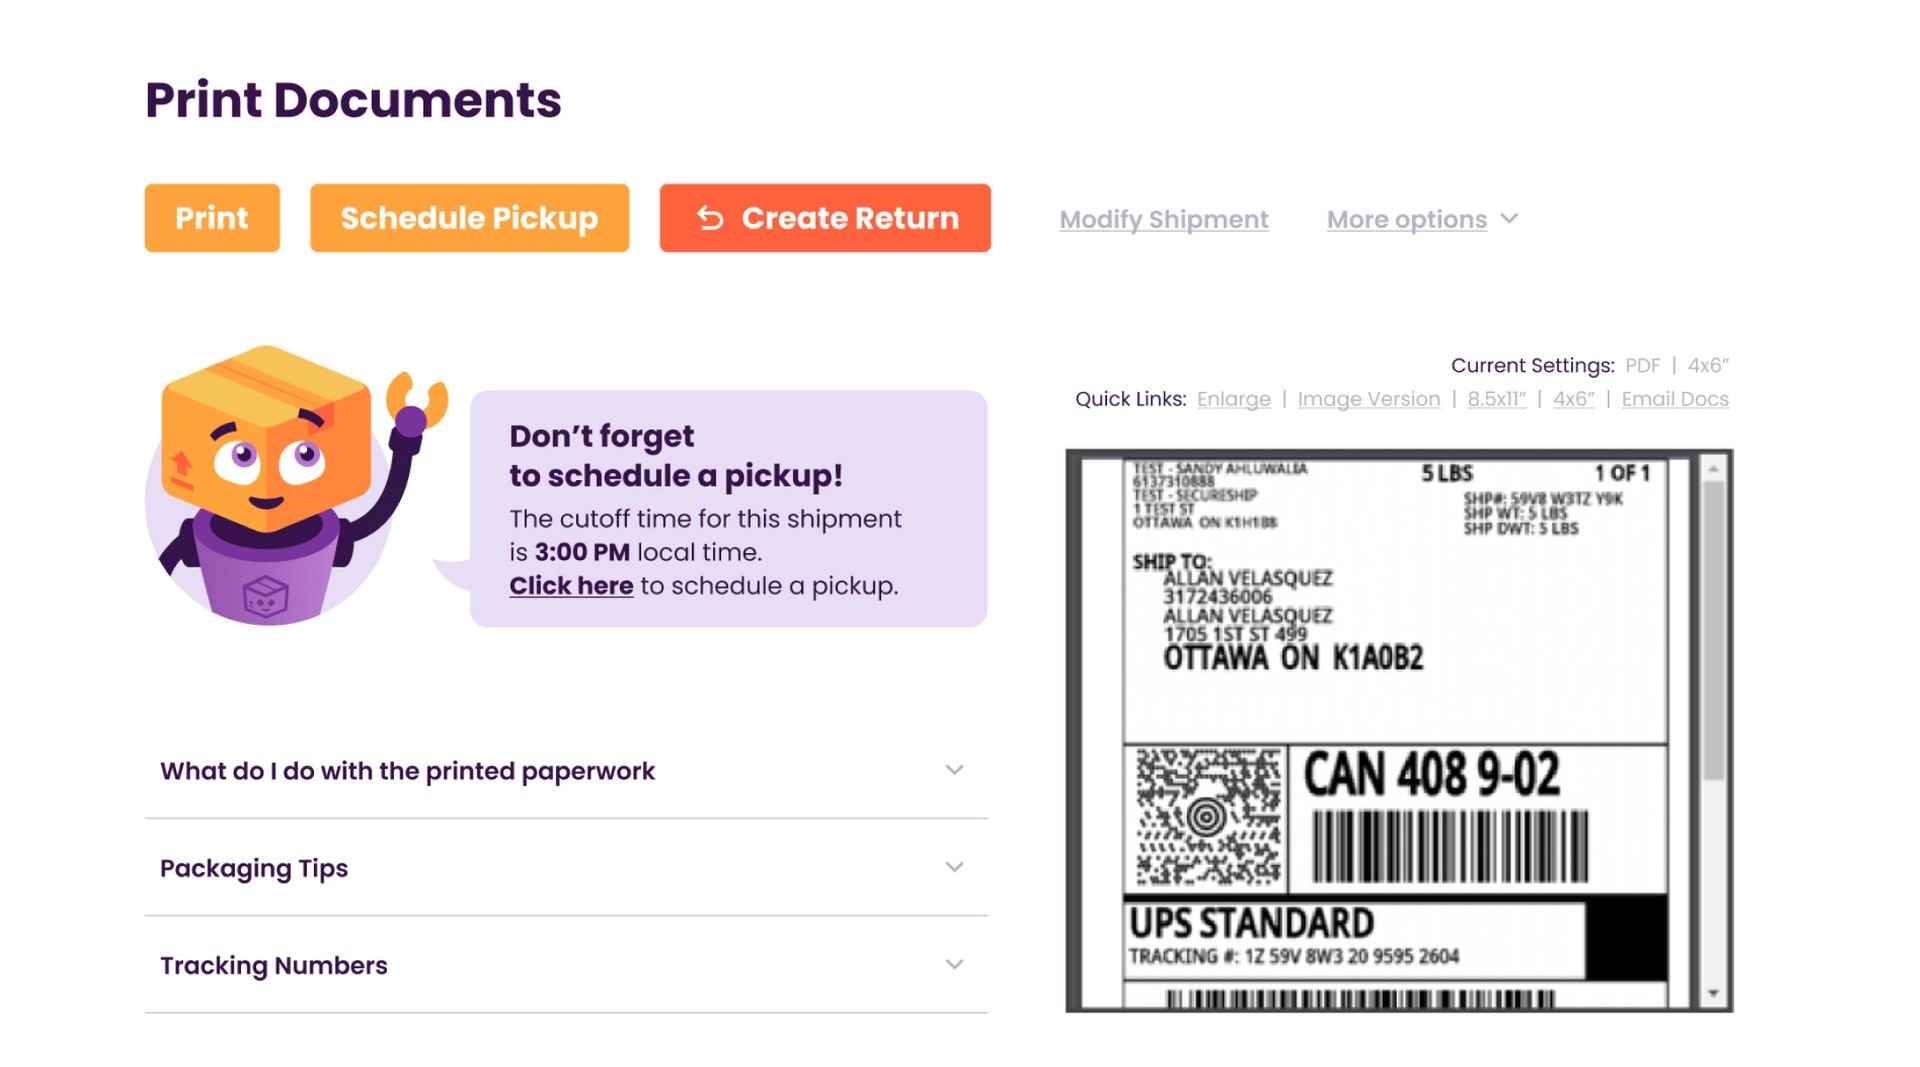The image size is (1920, 1067).
Task: Click the return arrow icon on Create Return
Action: pos(710,218)
